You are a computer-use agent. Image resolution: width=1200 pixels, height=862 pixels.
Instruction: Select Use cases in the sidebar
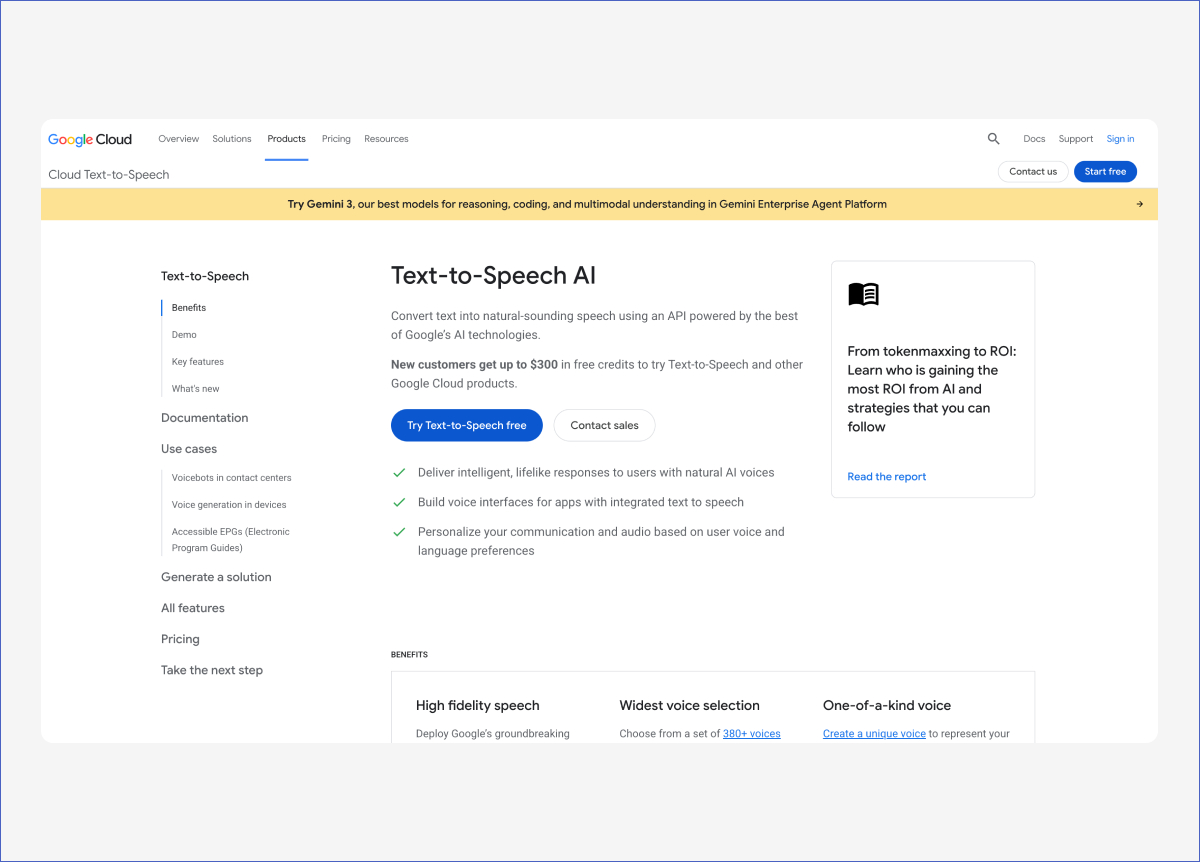point(189,449)
